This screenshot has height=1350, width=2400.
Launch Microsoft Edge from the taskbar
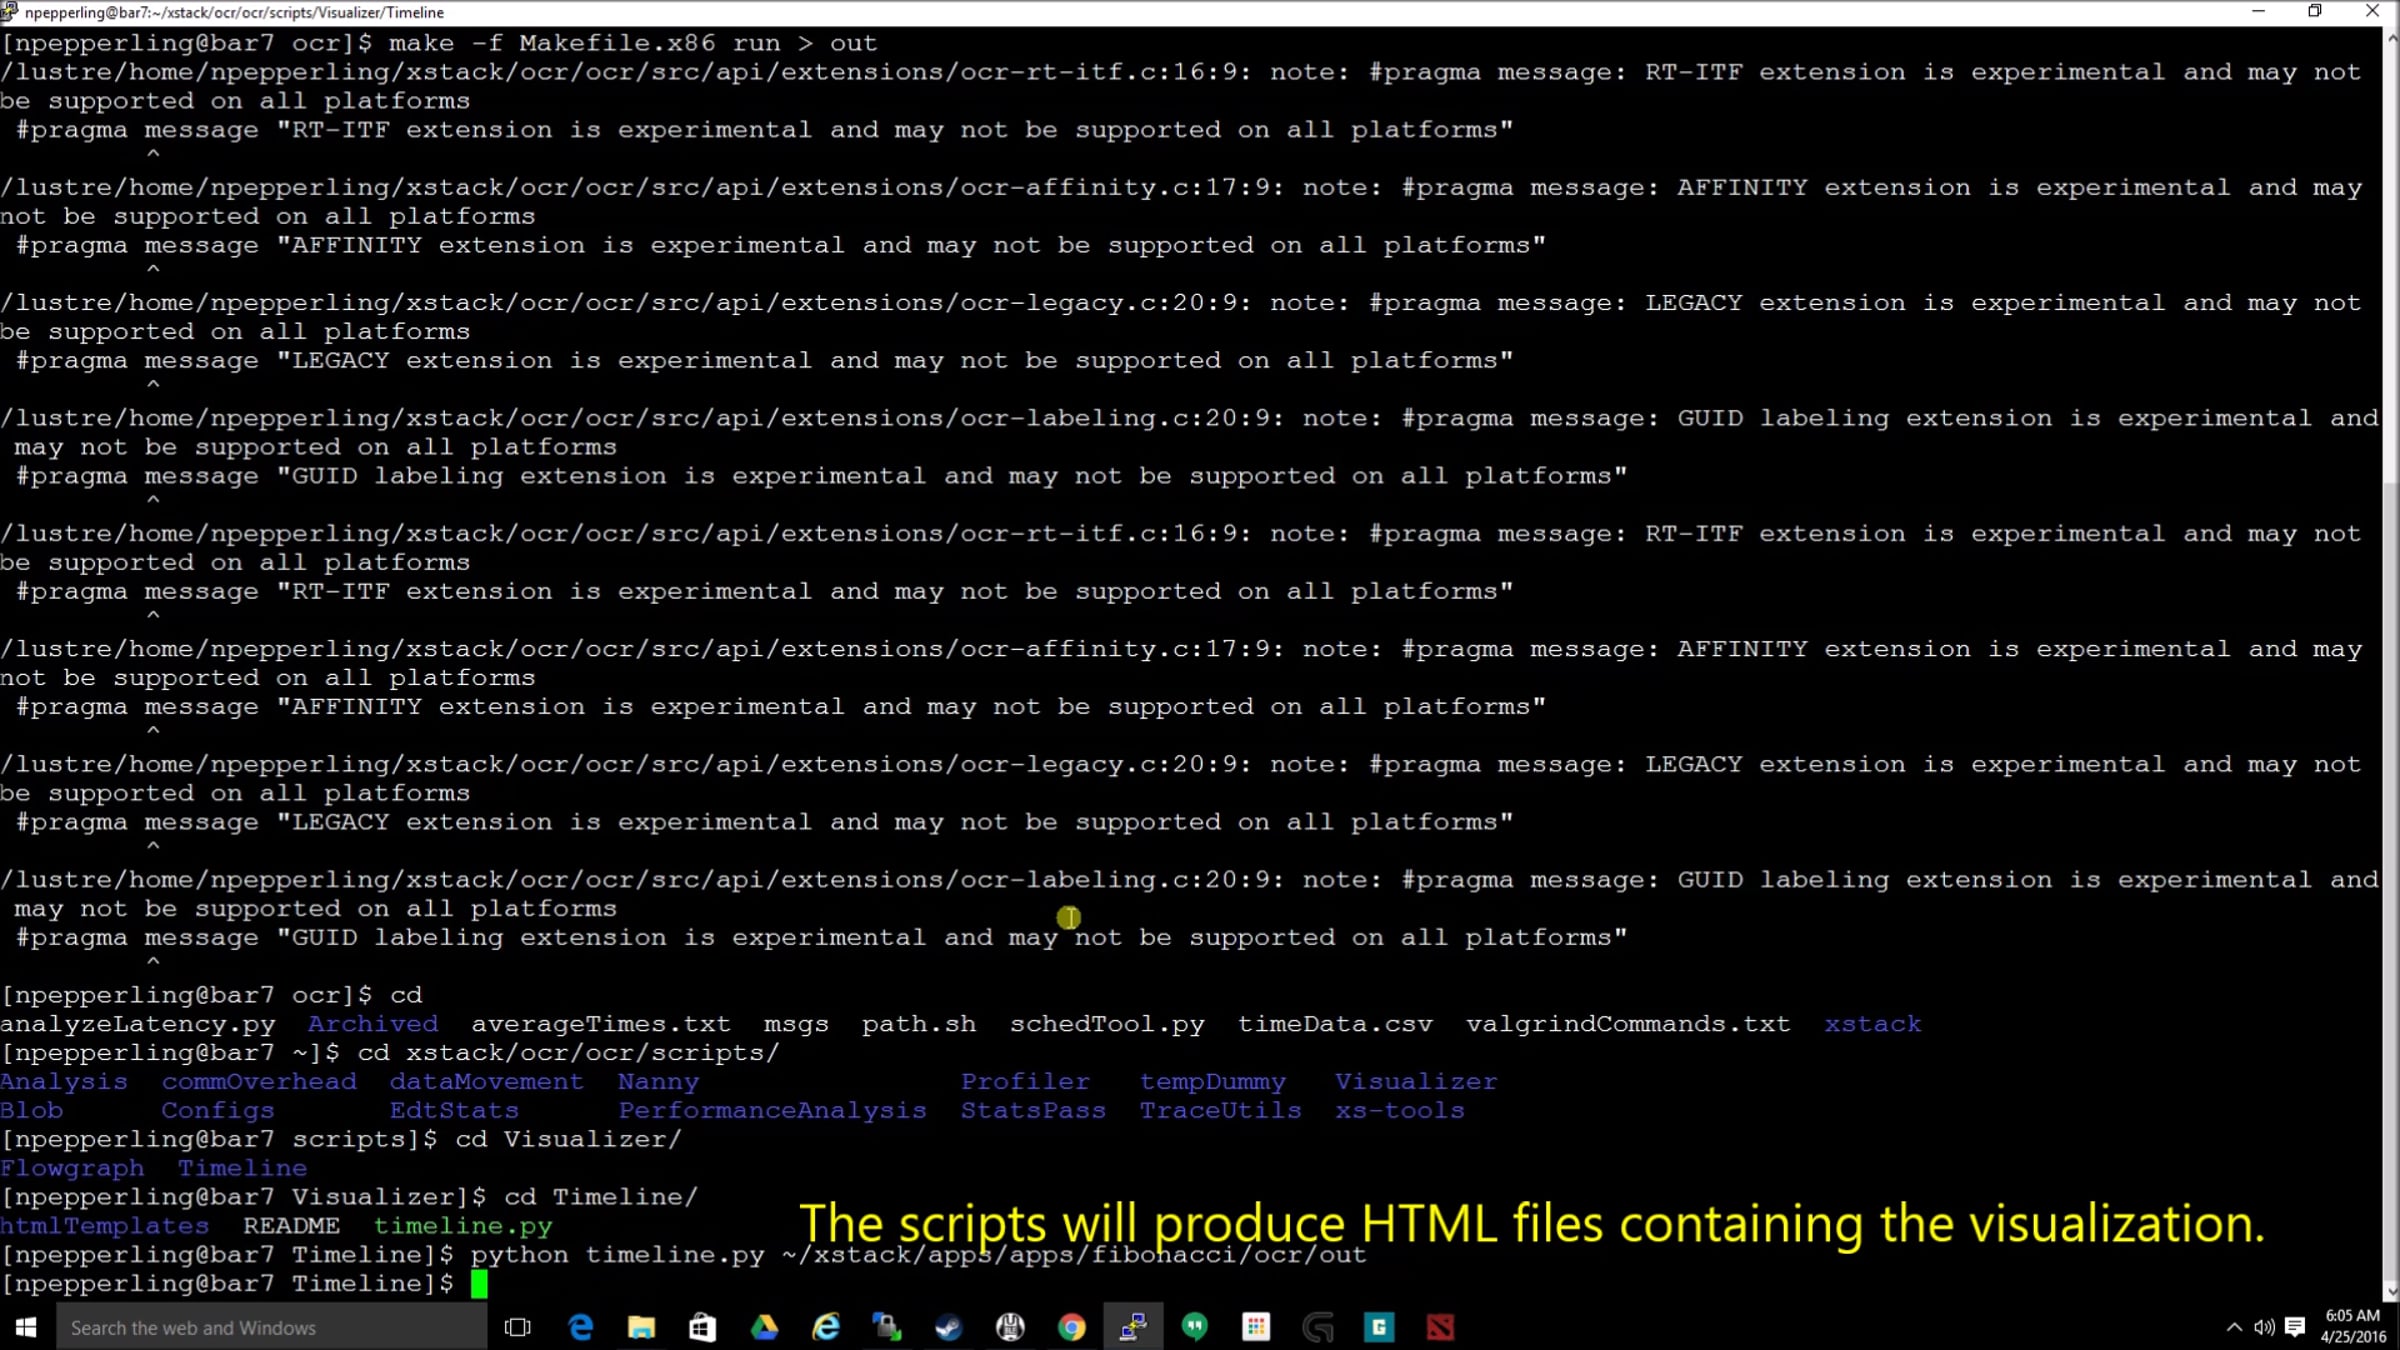(580, 1327)
